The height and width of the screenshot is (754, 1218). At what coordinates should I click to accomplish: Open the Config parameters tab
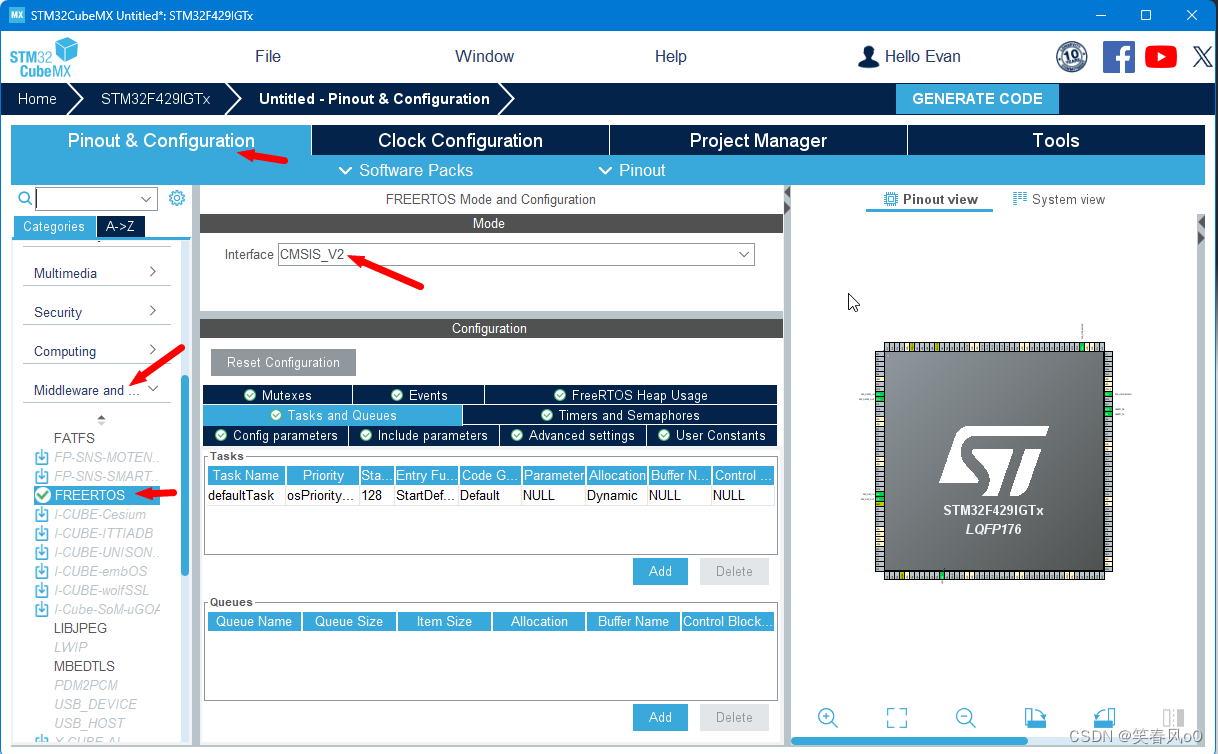click(x=276, y=435)
